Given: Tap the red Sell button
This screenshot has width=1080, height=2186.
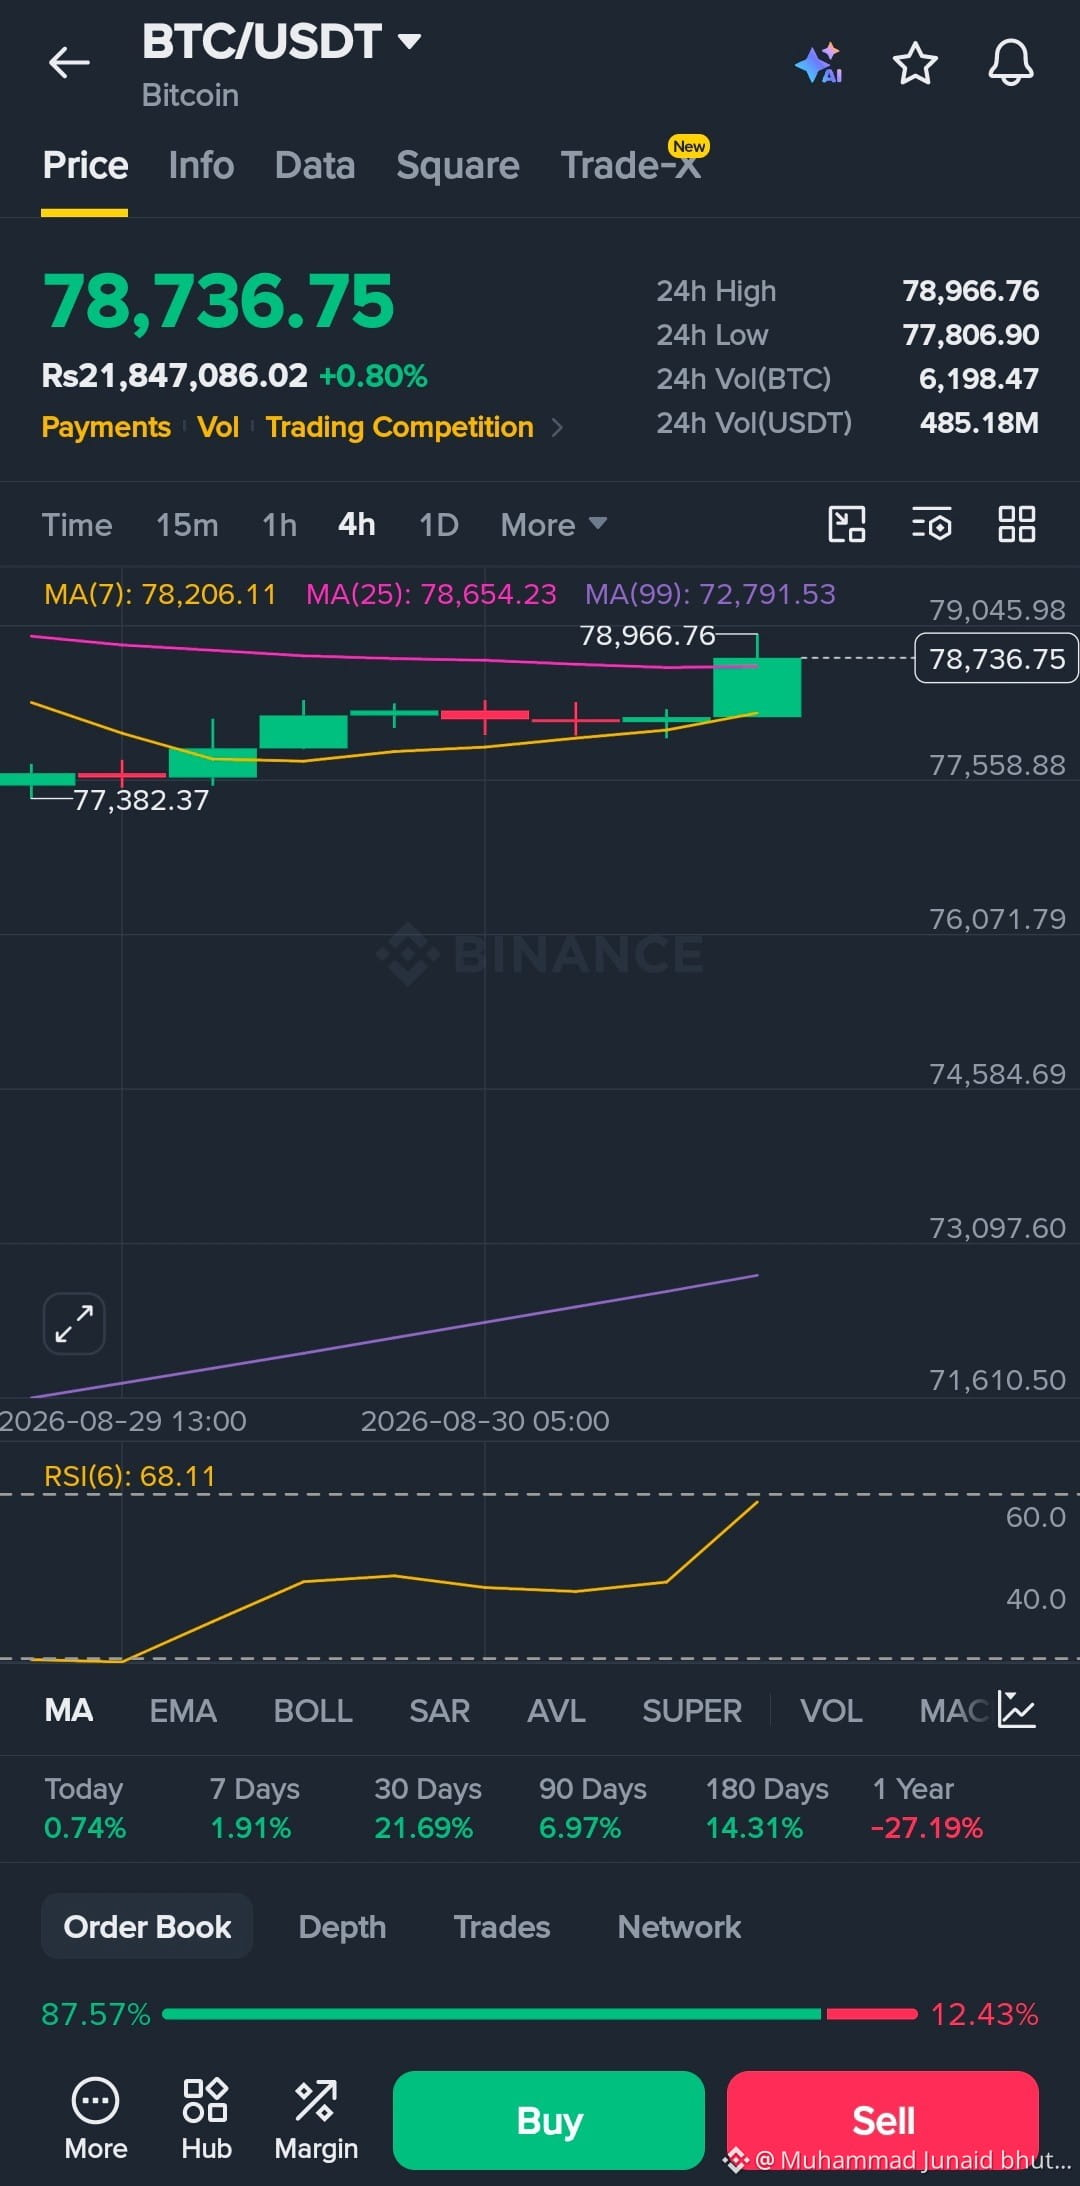Looking at the screenshot, I should [x=883, y=2120].
